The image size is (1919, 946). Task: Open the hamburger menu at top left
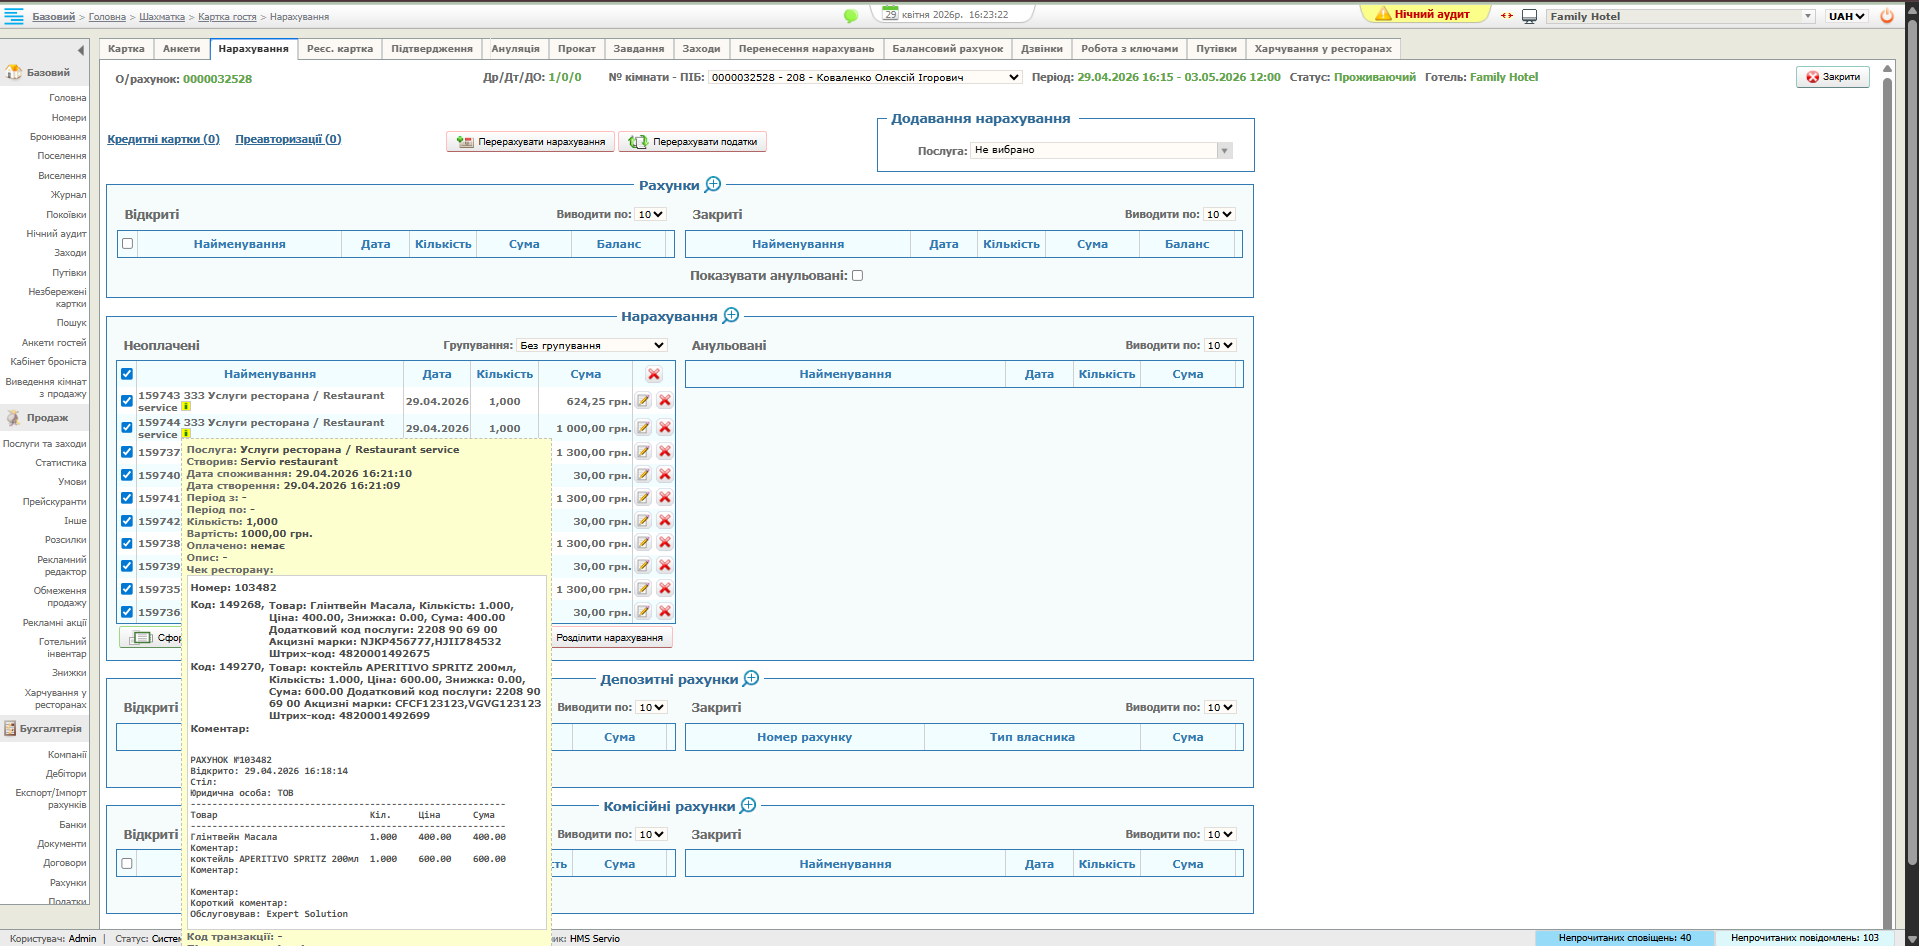(x=14, y=16)
